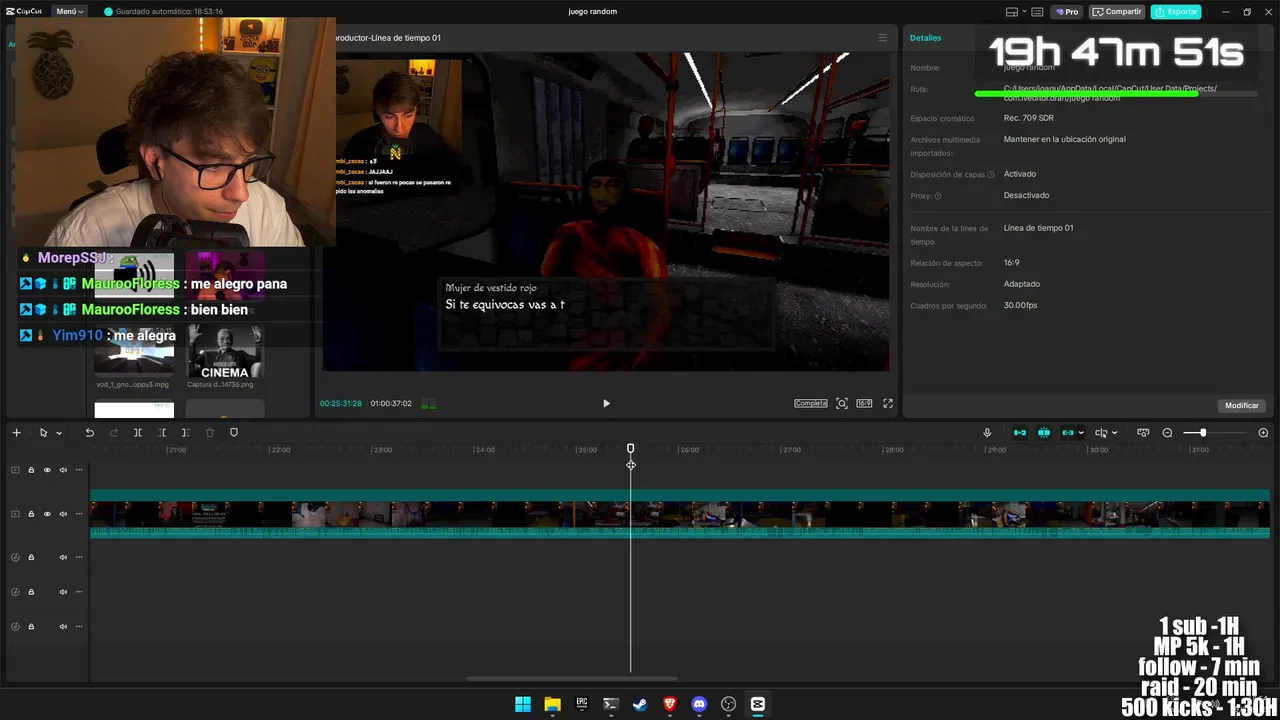Zoom in timeline with plus magnifier
This screenshot has width=1280, height=720.
(1263, 433)
